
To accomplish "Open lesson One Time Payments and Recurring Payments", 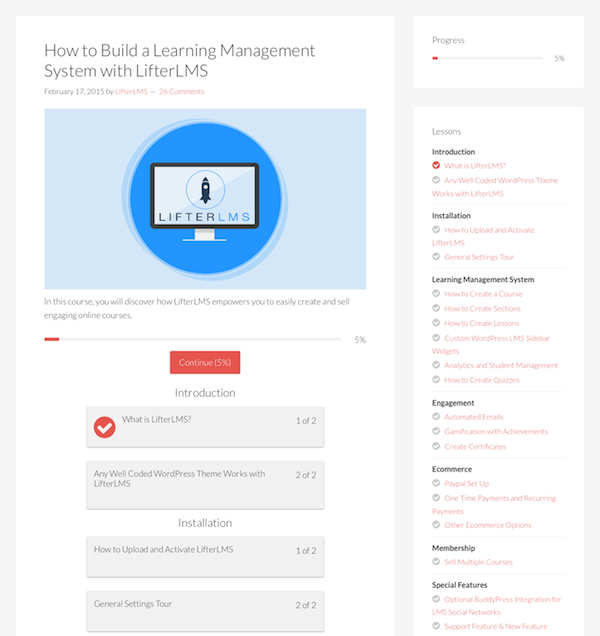I will tap(494, 505).
